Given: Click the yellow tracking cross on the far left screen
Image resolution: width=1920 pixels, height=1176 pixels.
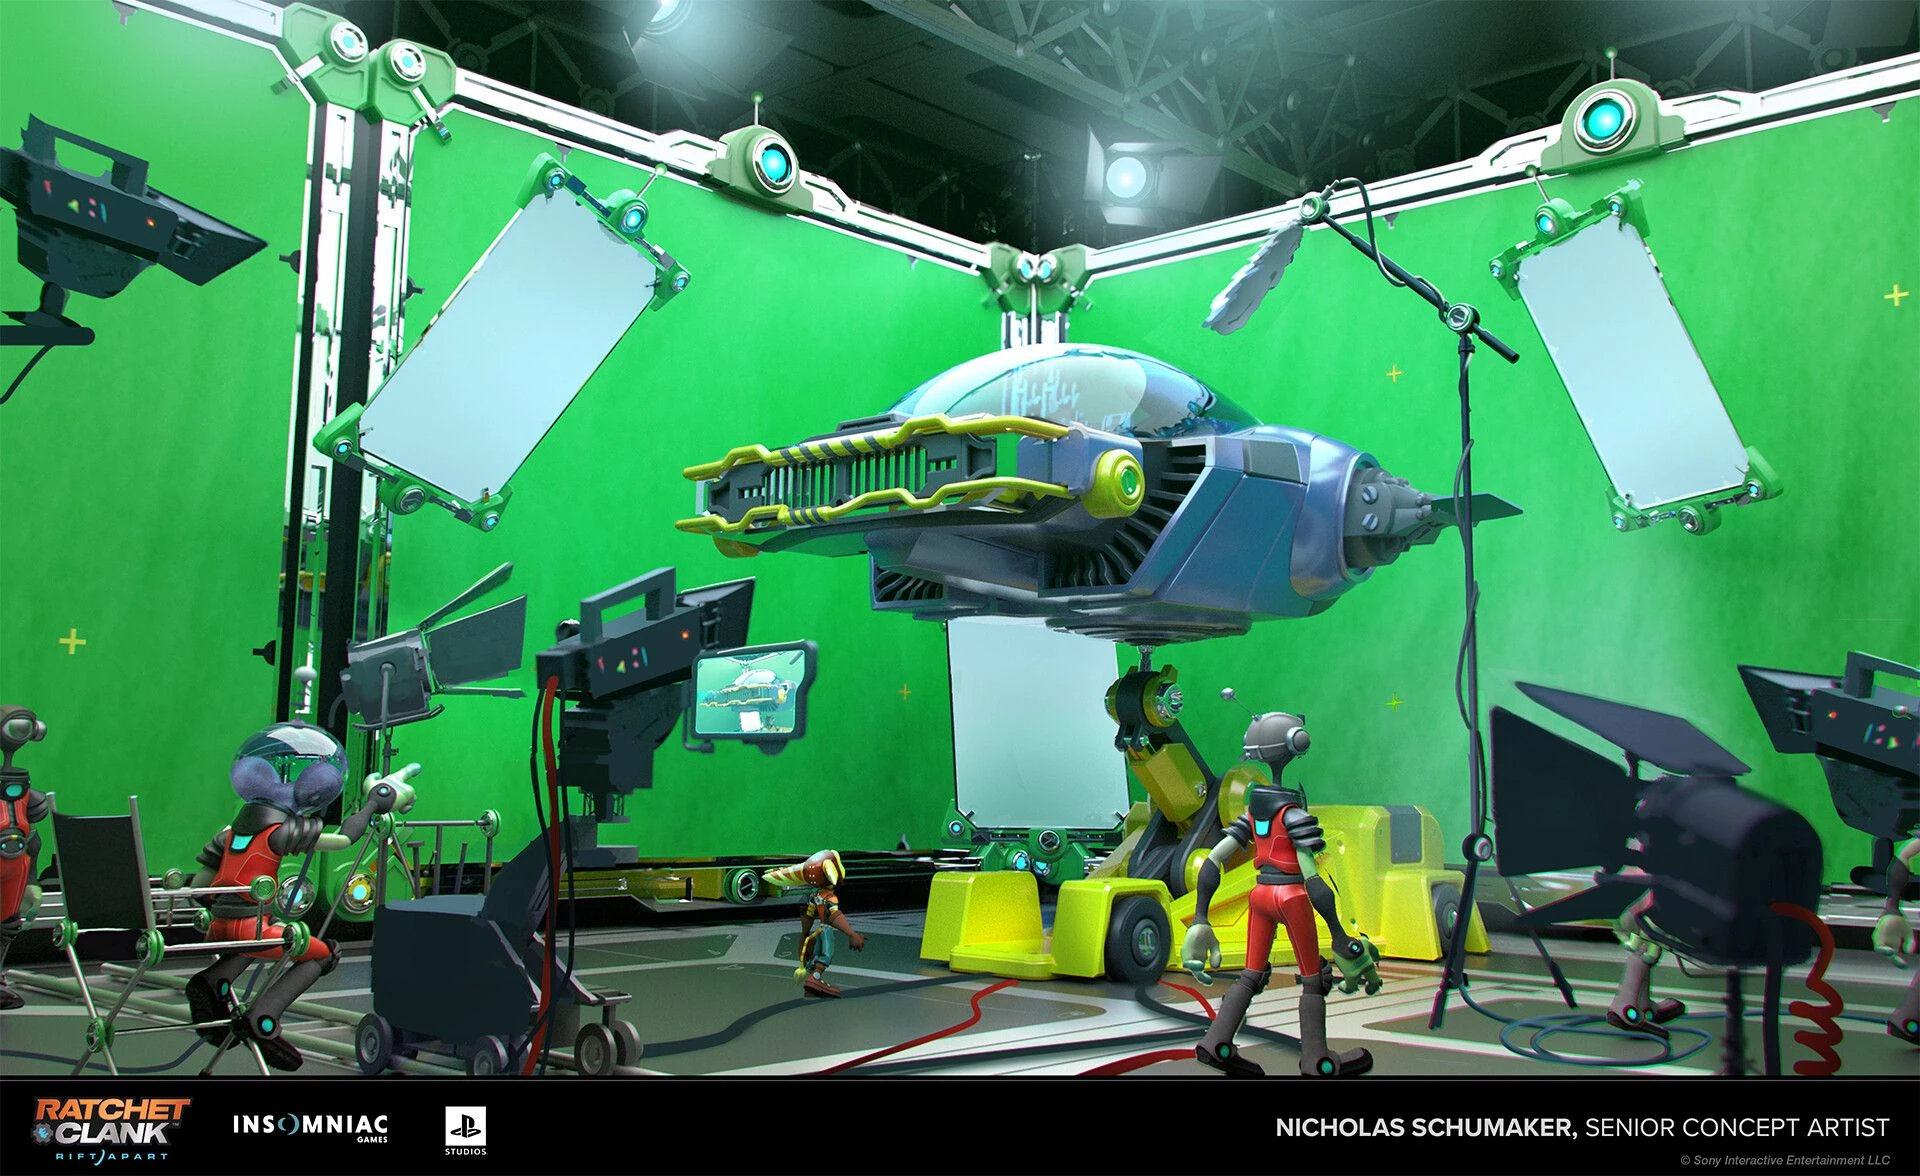Looking at the screenshot, I should point(72,641).
